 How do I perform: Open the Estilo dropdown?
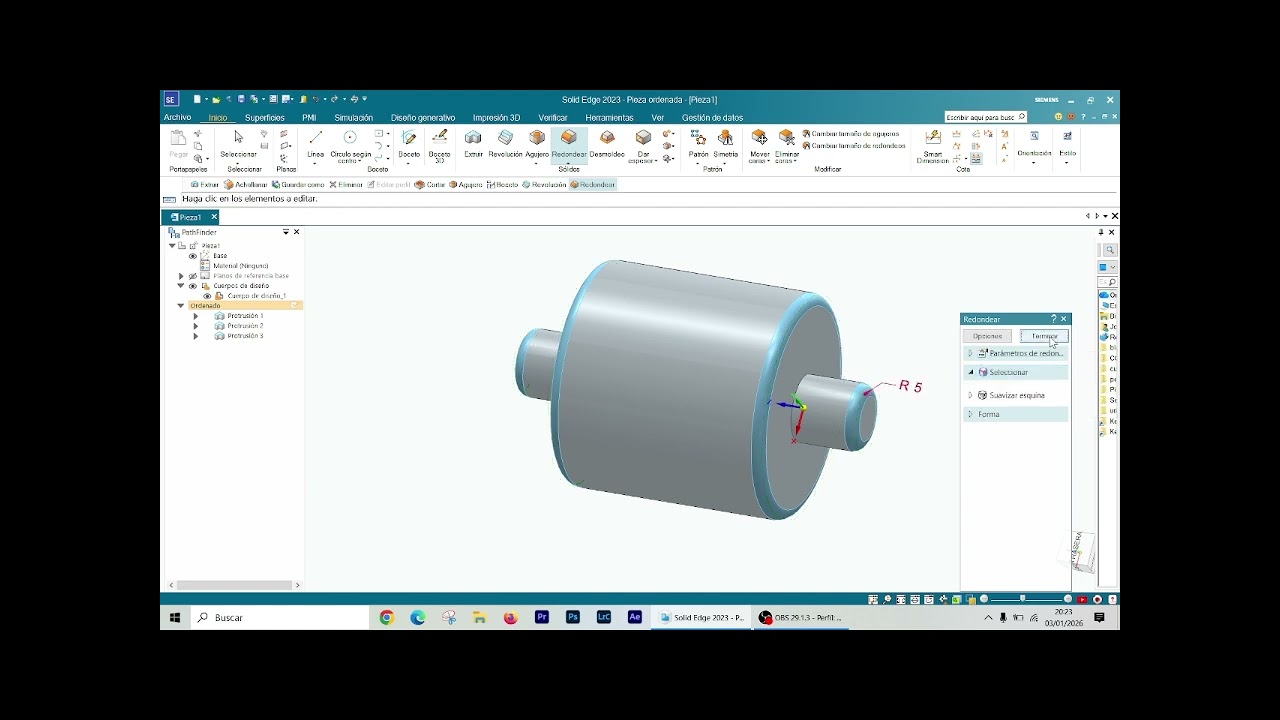1067,149
